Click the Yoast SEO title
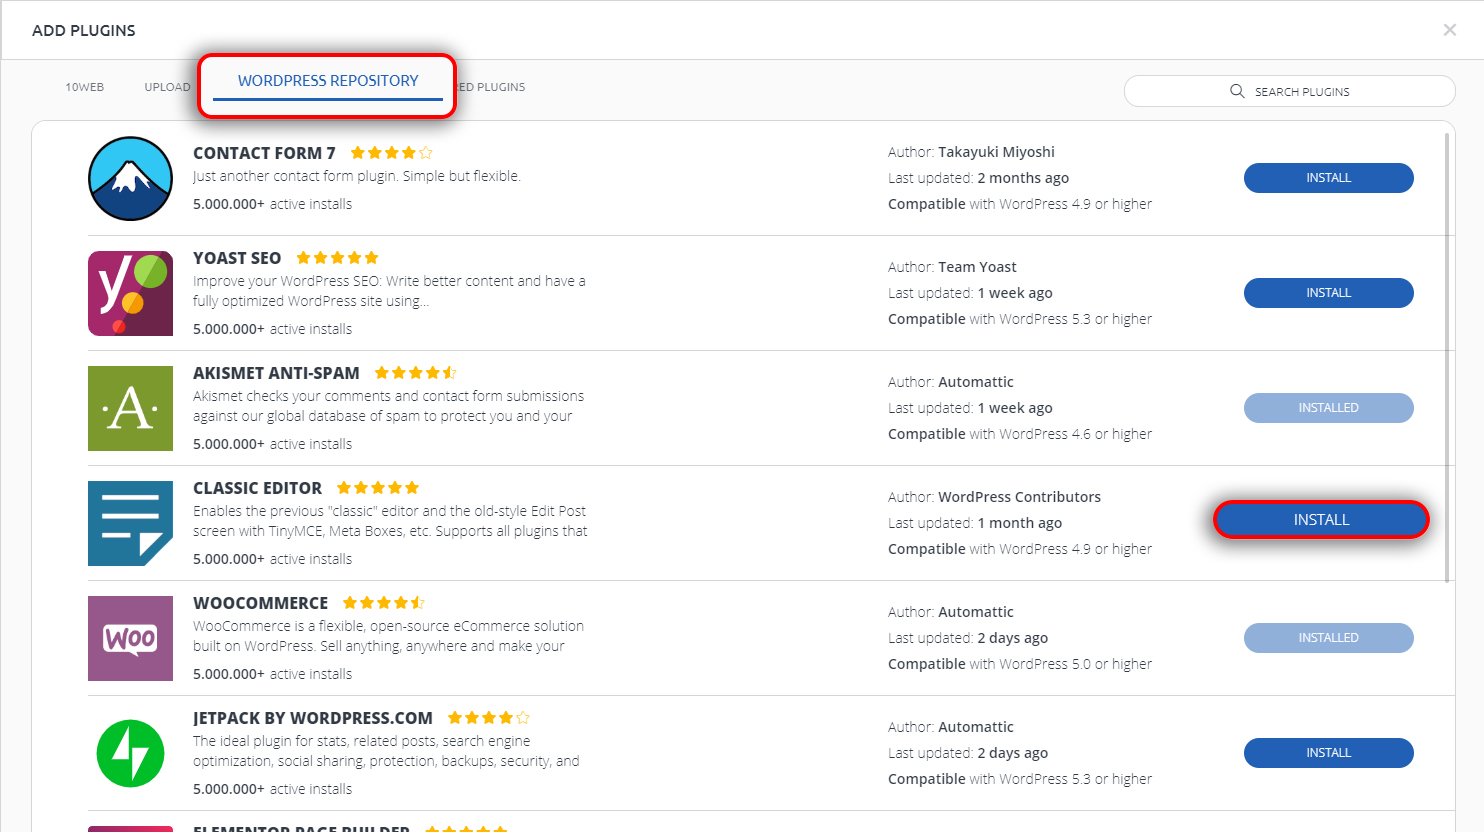Screen dimensions: 1484x832 [237, 258]
